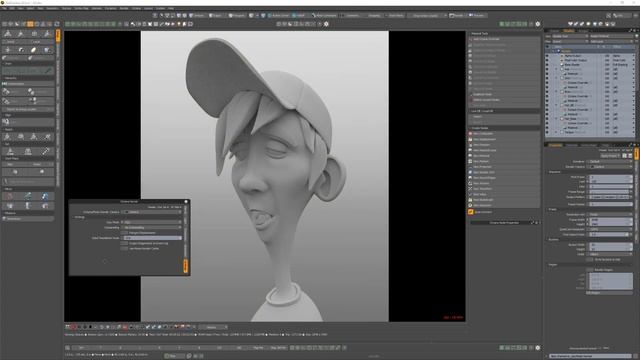Open the Edit menu
Image resolution: width=640 pixels, height=360 pixels.
coord(12,8)
